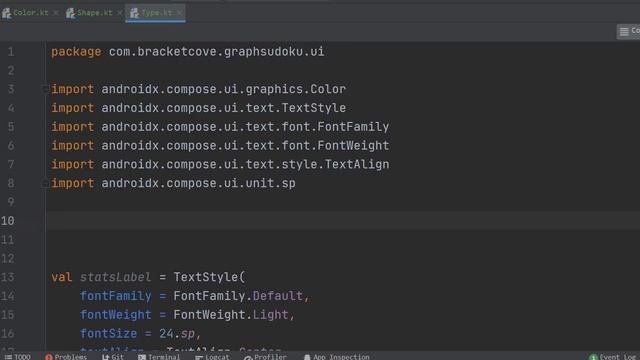Click the package keyword on line 1
The image size is (640, 360).
(76, 52)
